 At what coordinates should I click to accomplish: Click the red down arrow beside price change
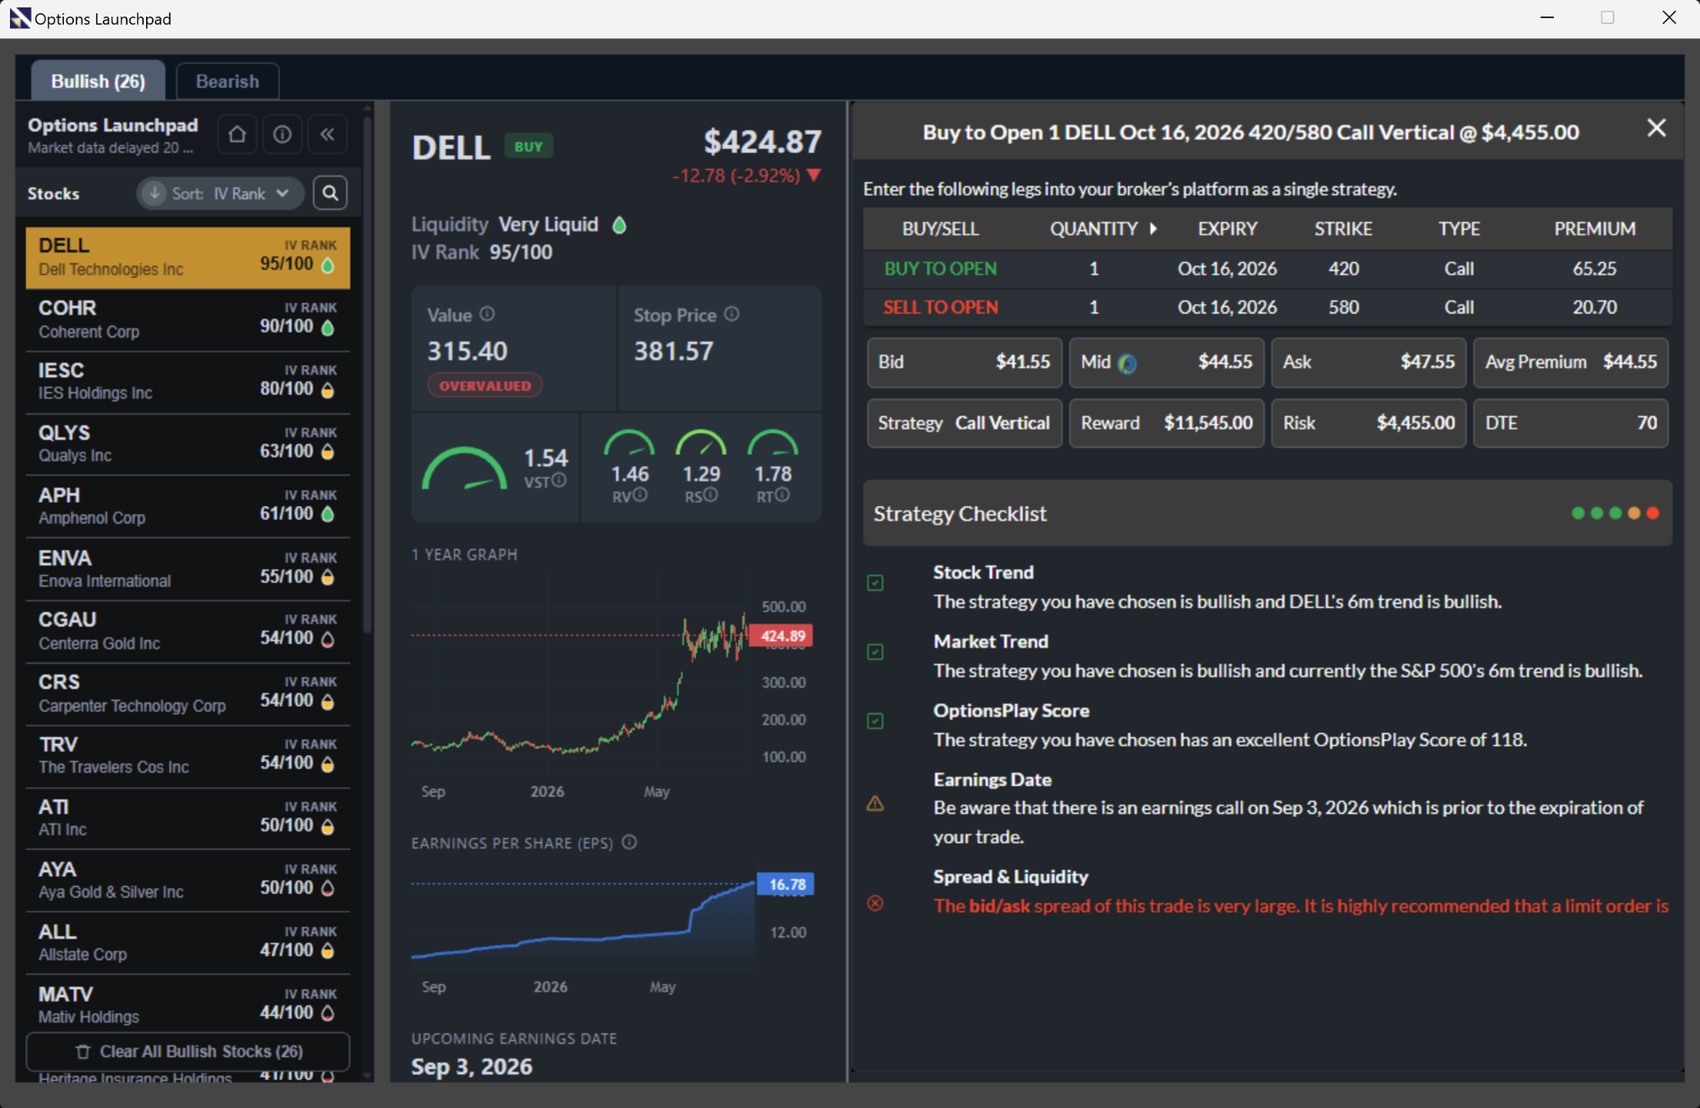click(814, 176)
